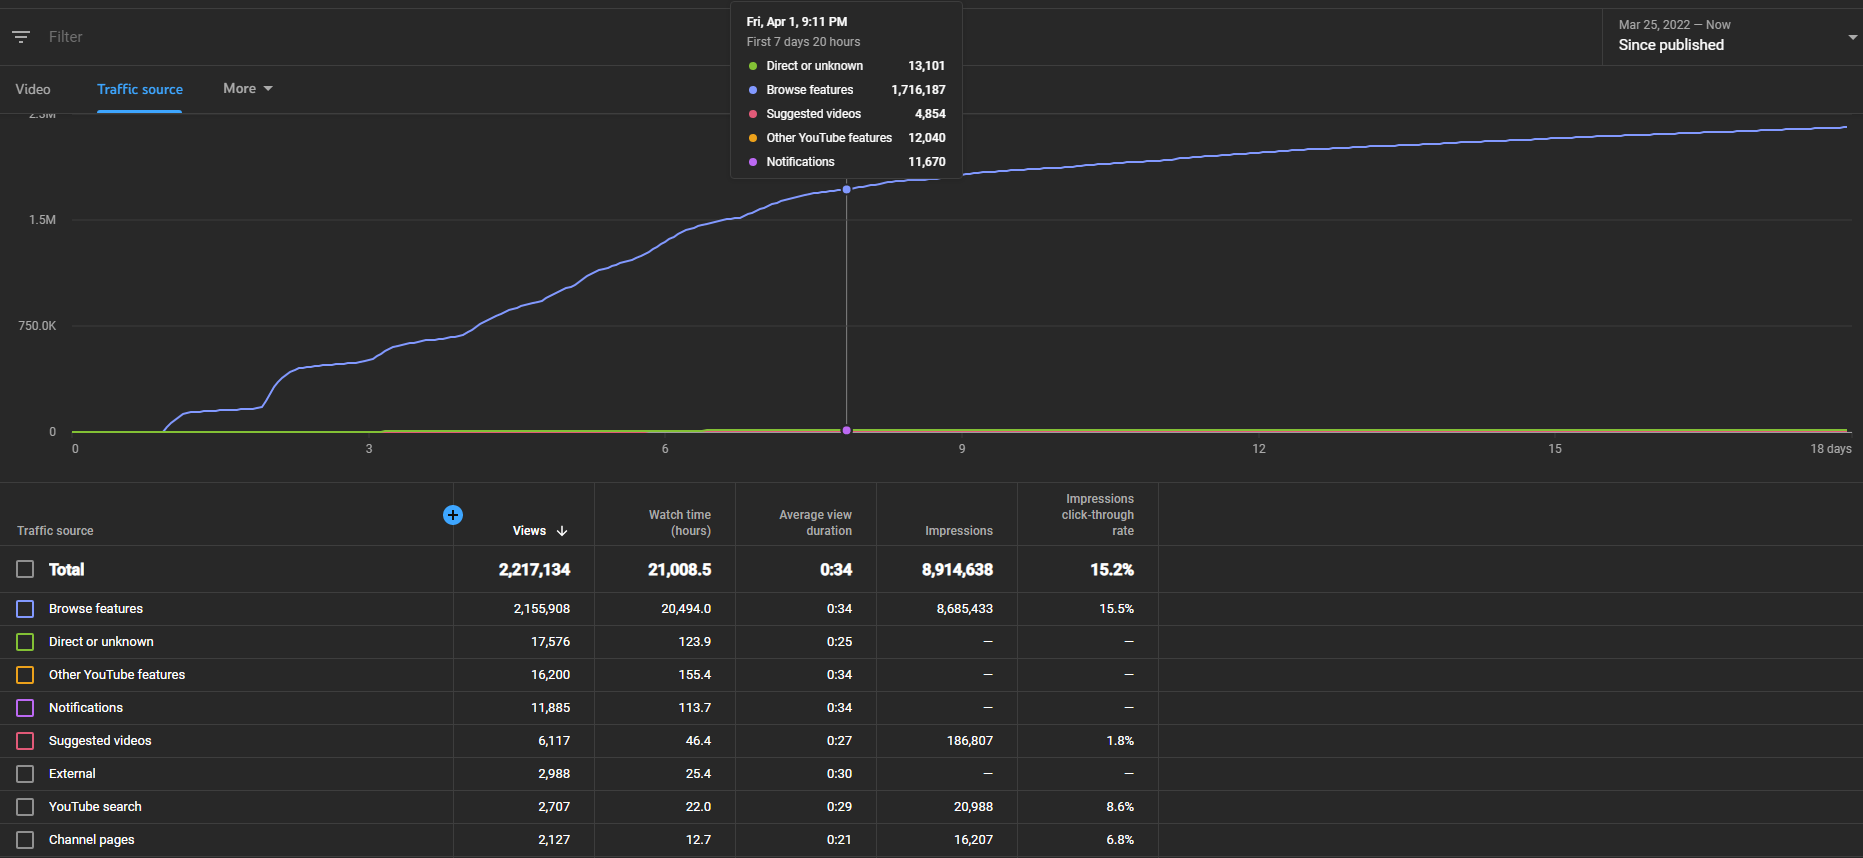This screenshot has height=858, width=1863.
Task: Switch to the Video tab
Action: click(33, 89)
